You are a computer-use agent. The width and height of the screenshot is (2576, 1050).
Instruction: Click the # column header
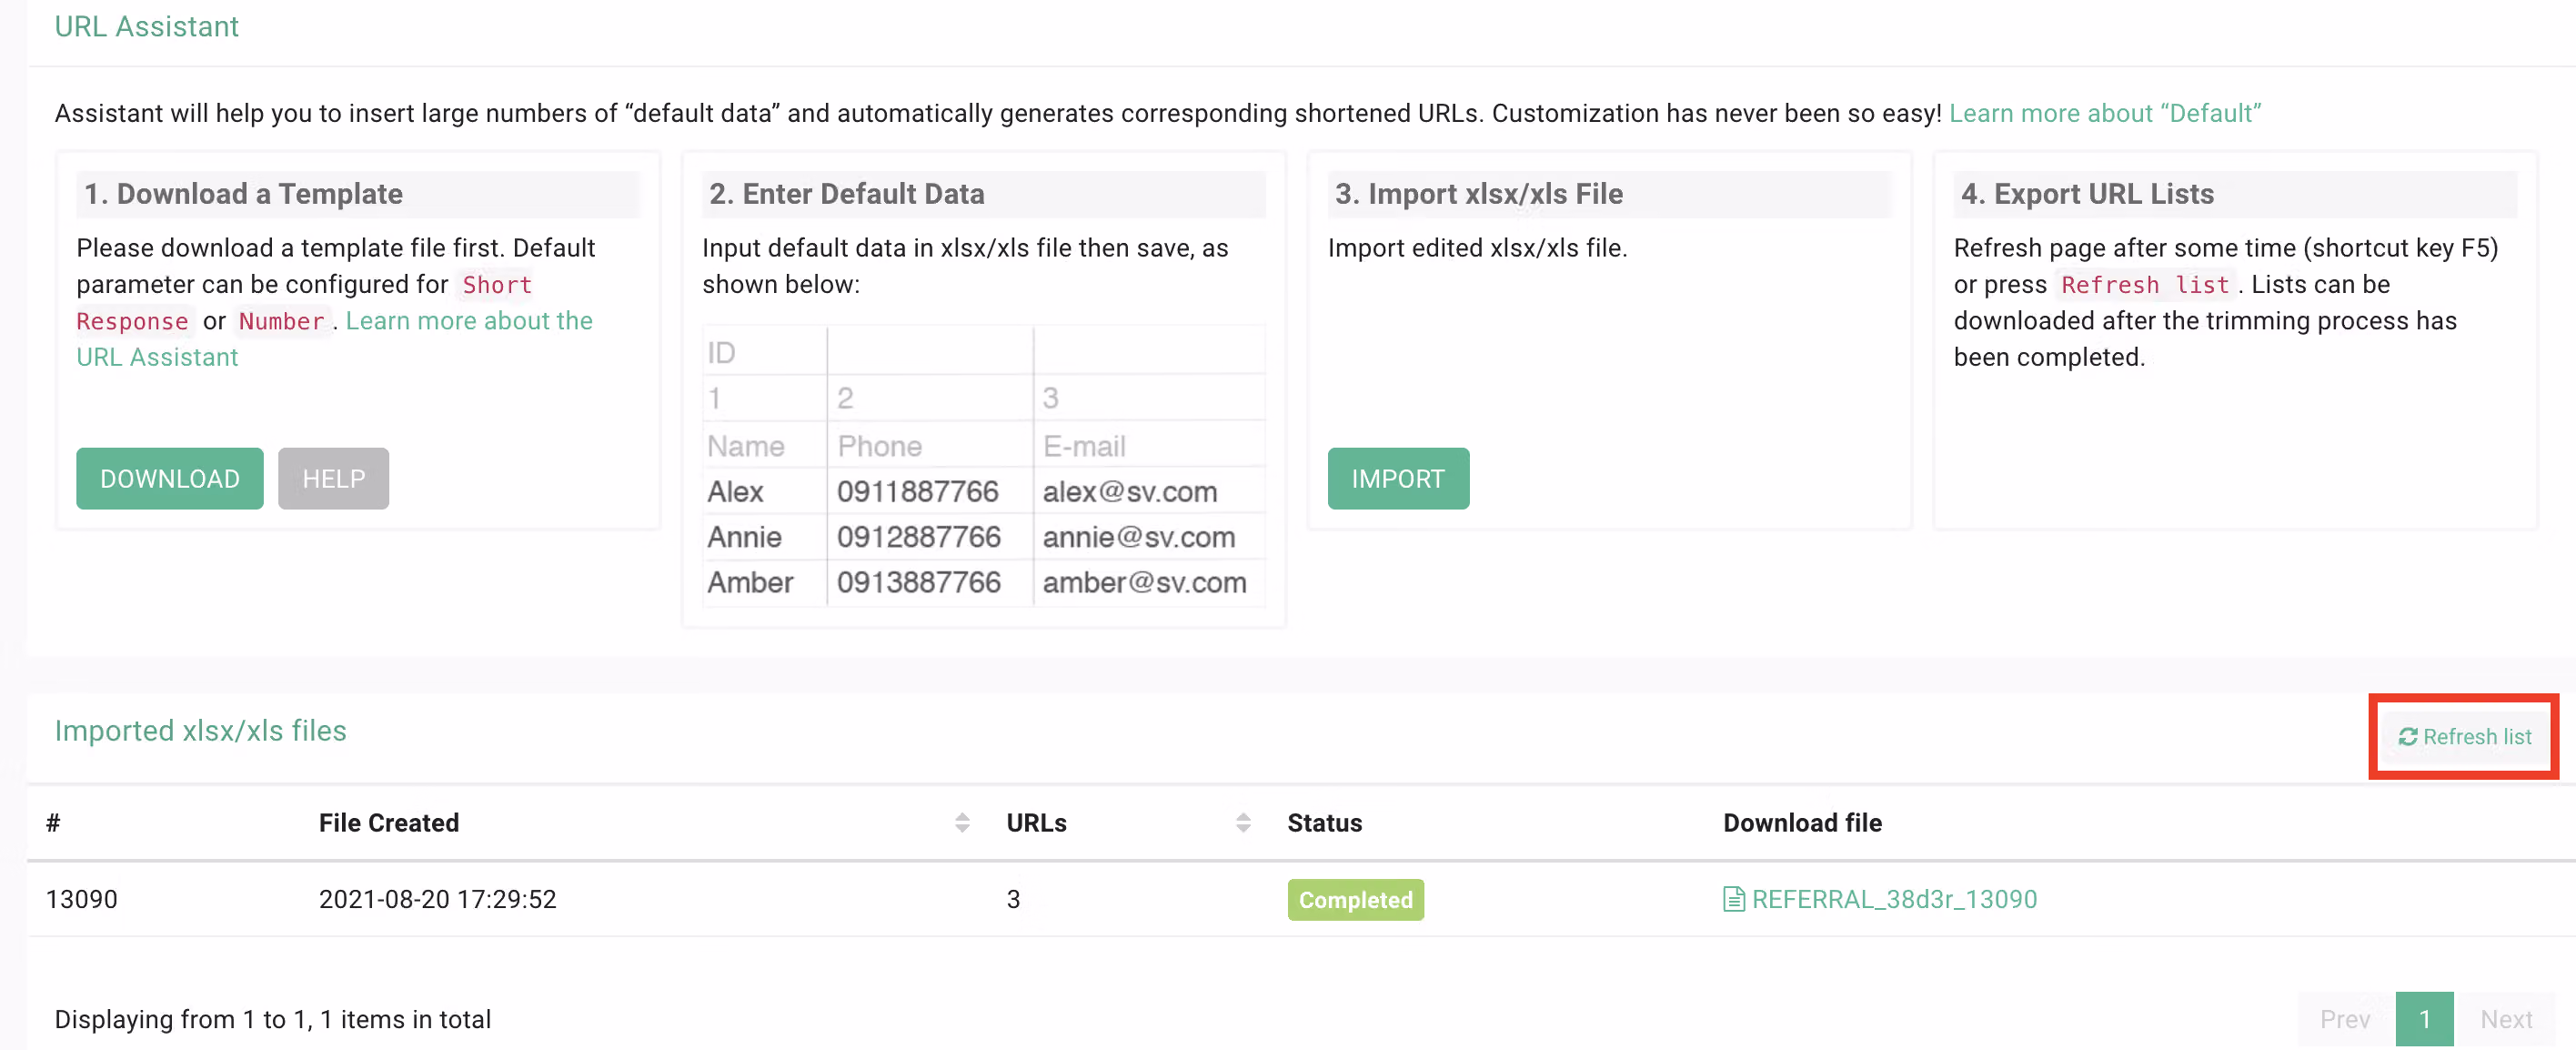coord(53,822)
